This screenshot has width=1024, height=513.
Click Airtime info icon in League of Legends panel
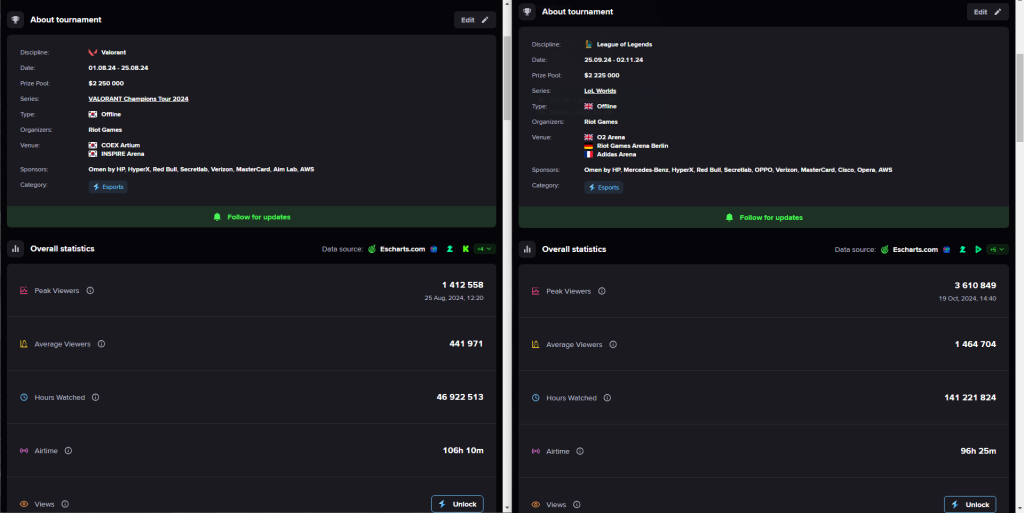580,451
